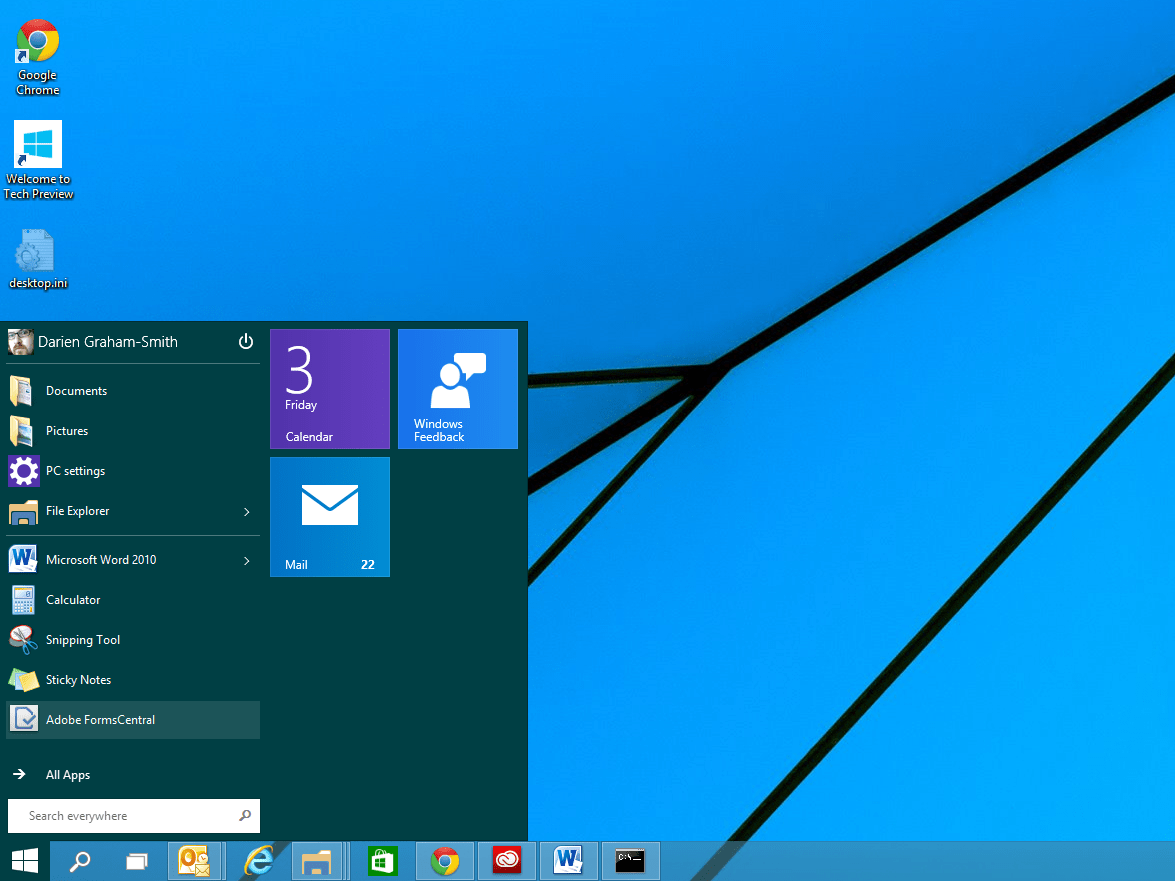Click the Adobe FormsCentral icon
This screenshot has width=1175, height=881.
(x=23, y=719)
